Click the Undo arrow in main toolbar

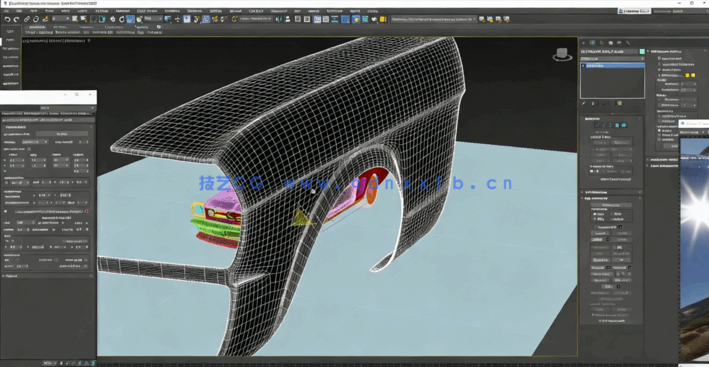pos(7,19)
